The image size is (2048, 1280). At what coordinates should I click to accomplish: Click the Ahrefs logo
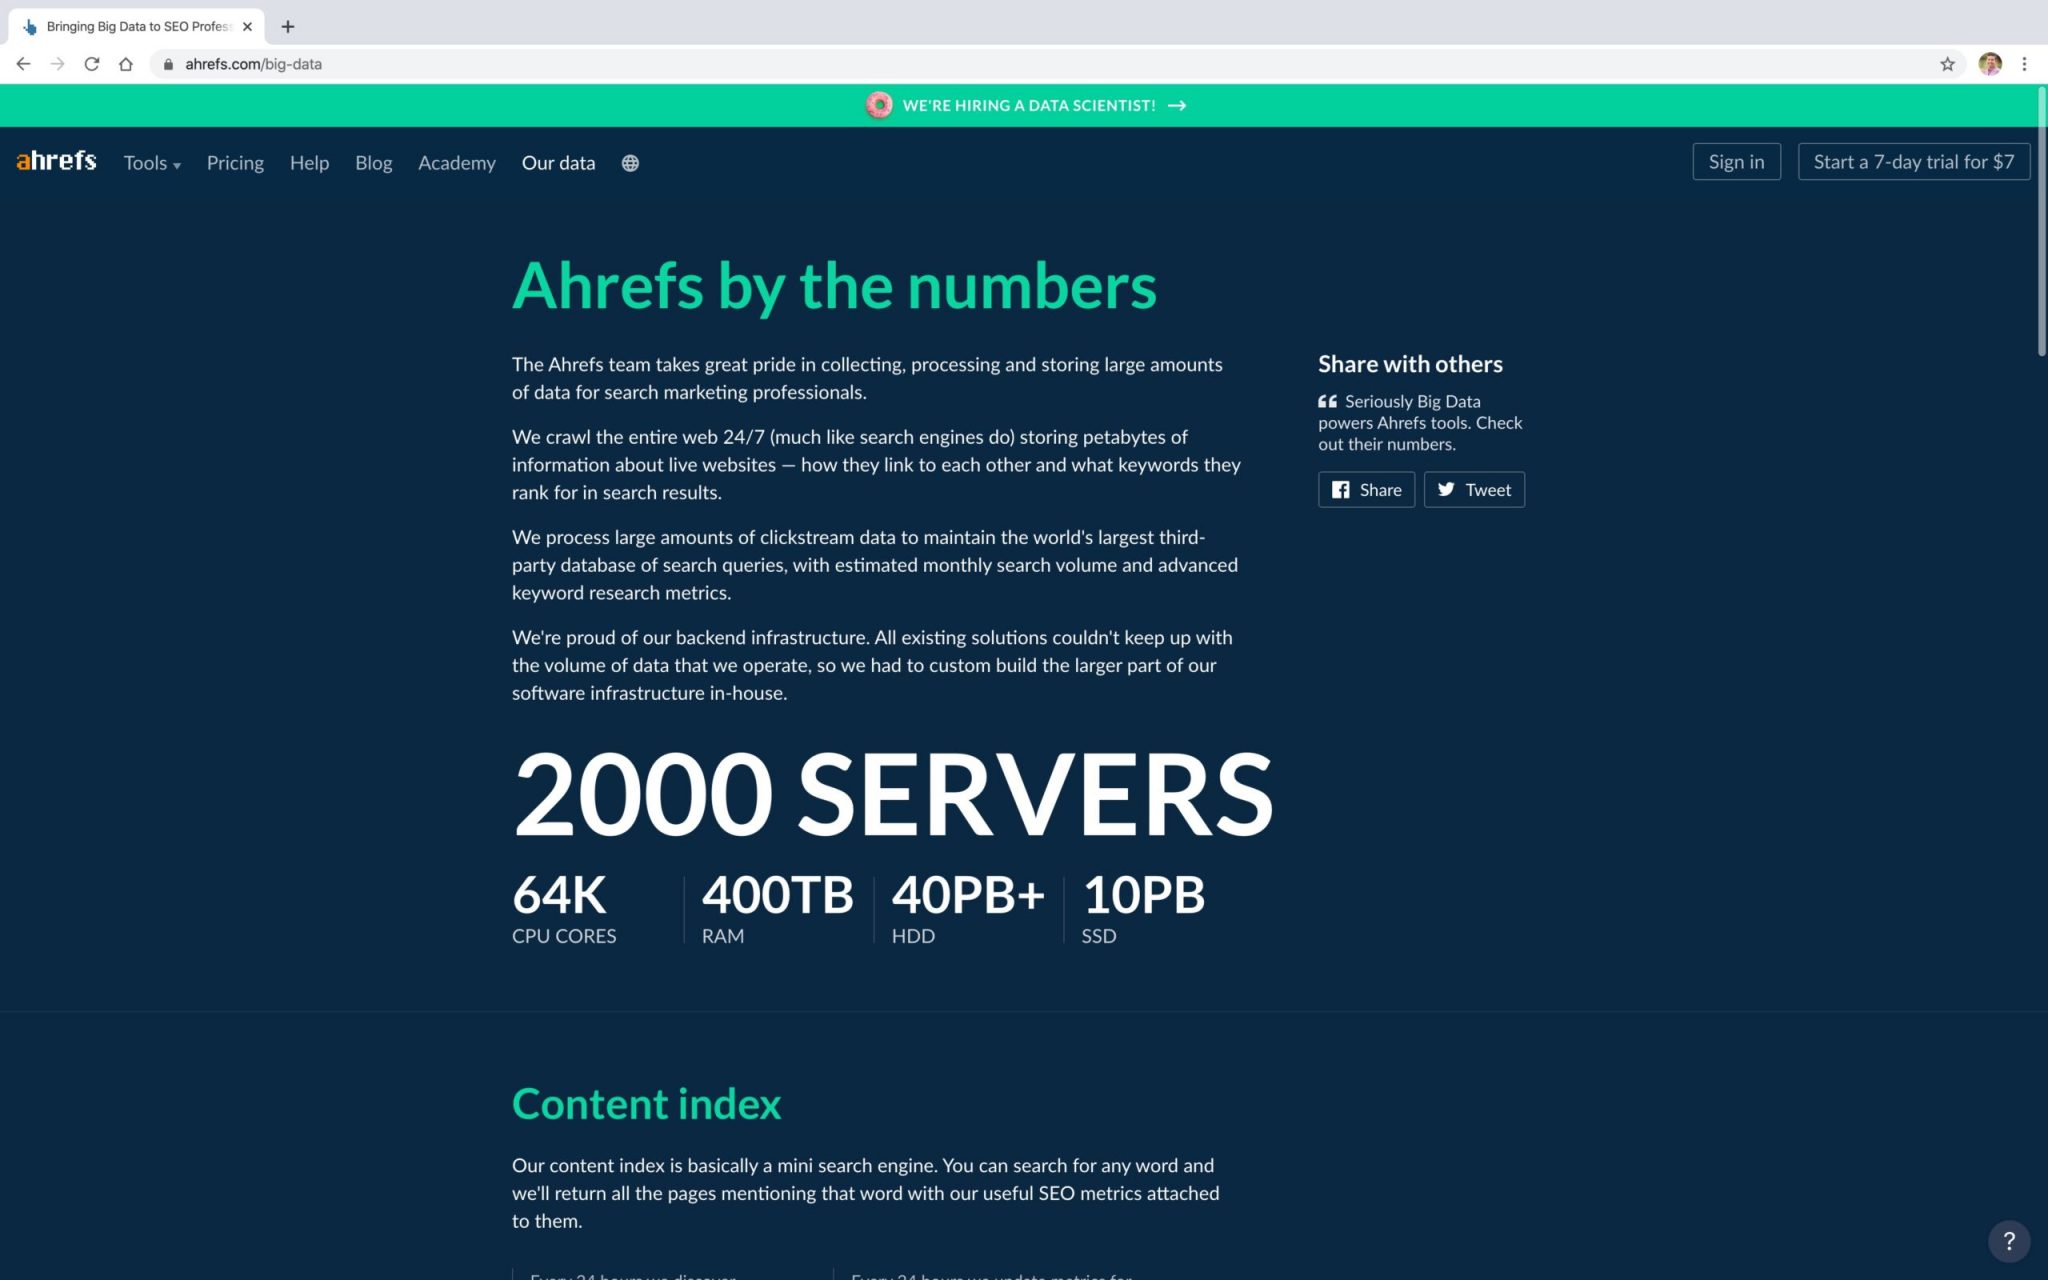(x=56, y=161)
